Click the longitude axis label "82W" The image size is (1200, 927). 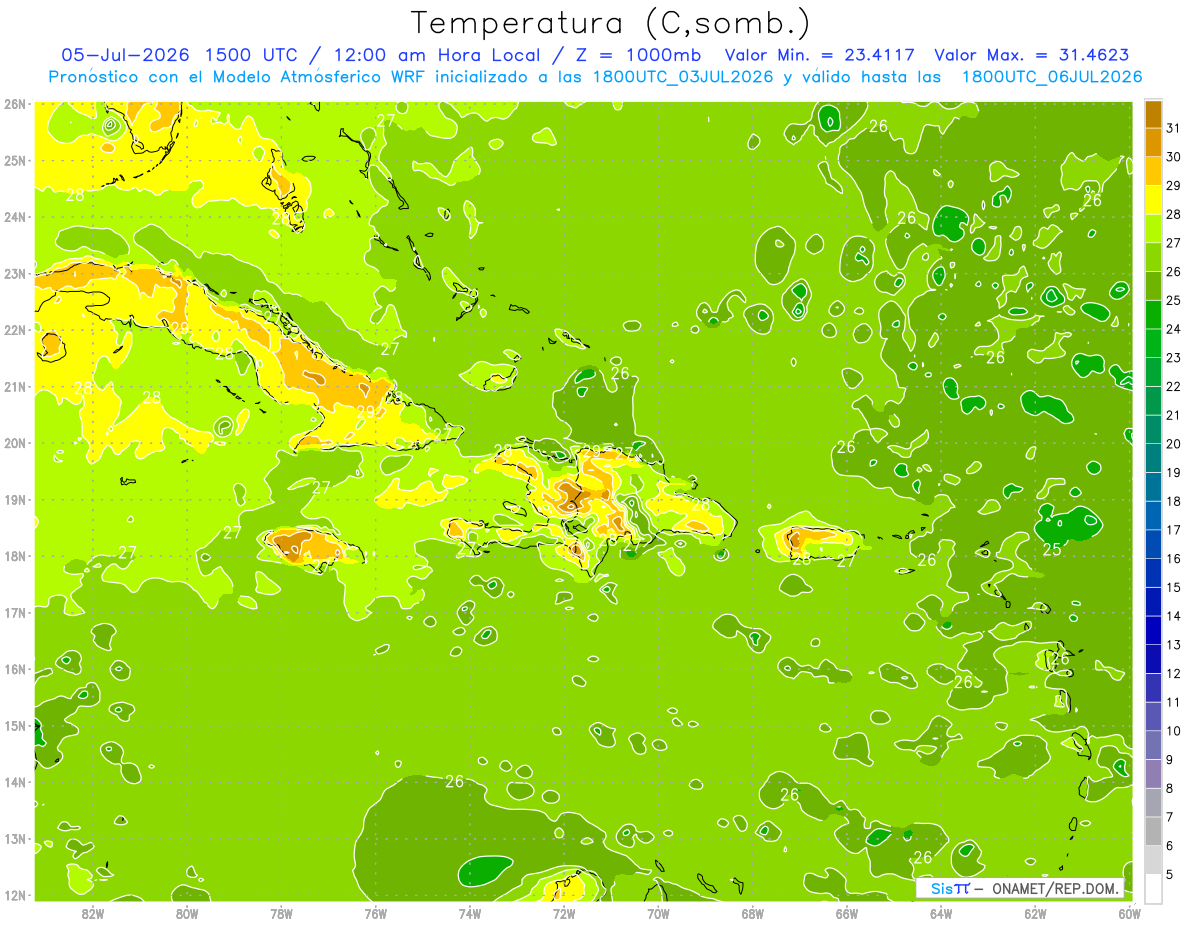(x=93, y=913)
